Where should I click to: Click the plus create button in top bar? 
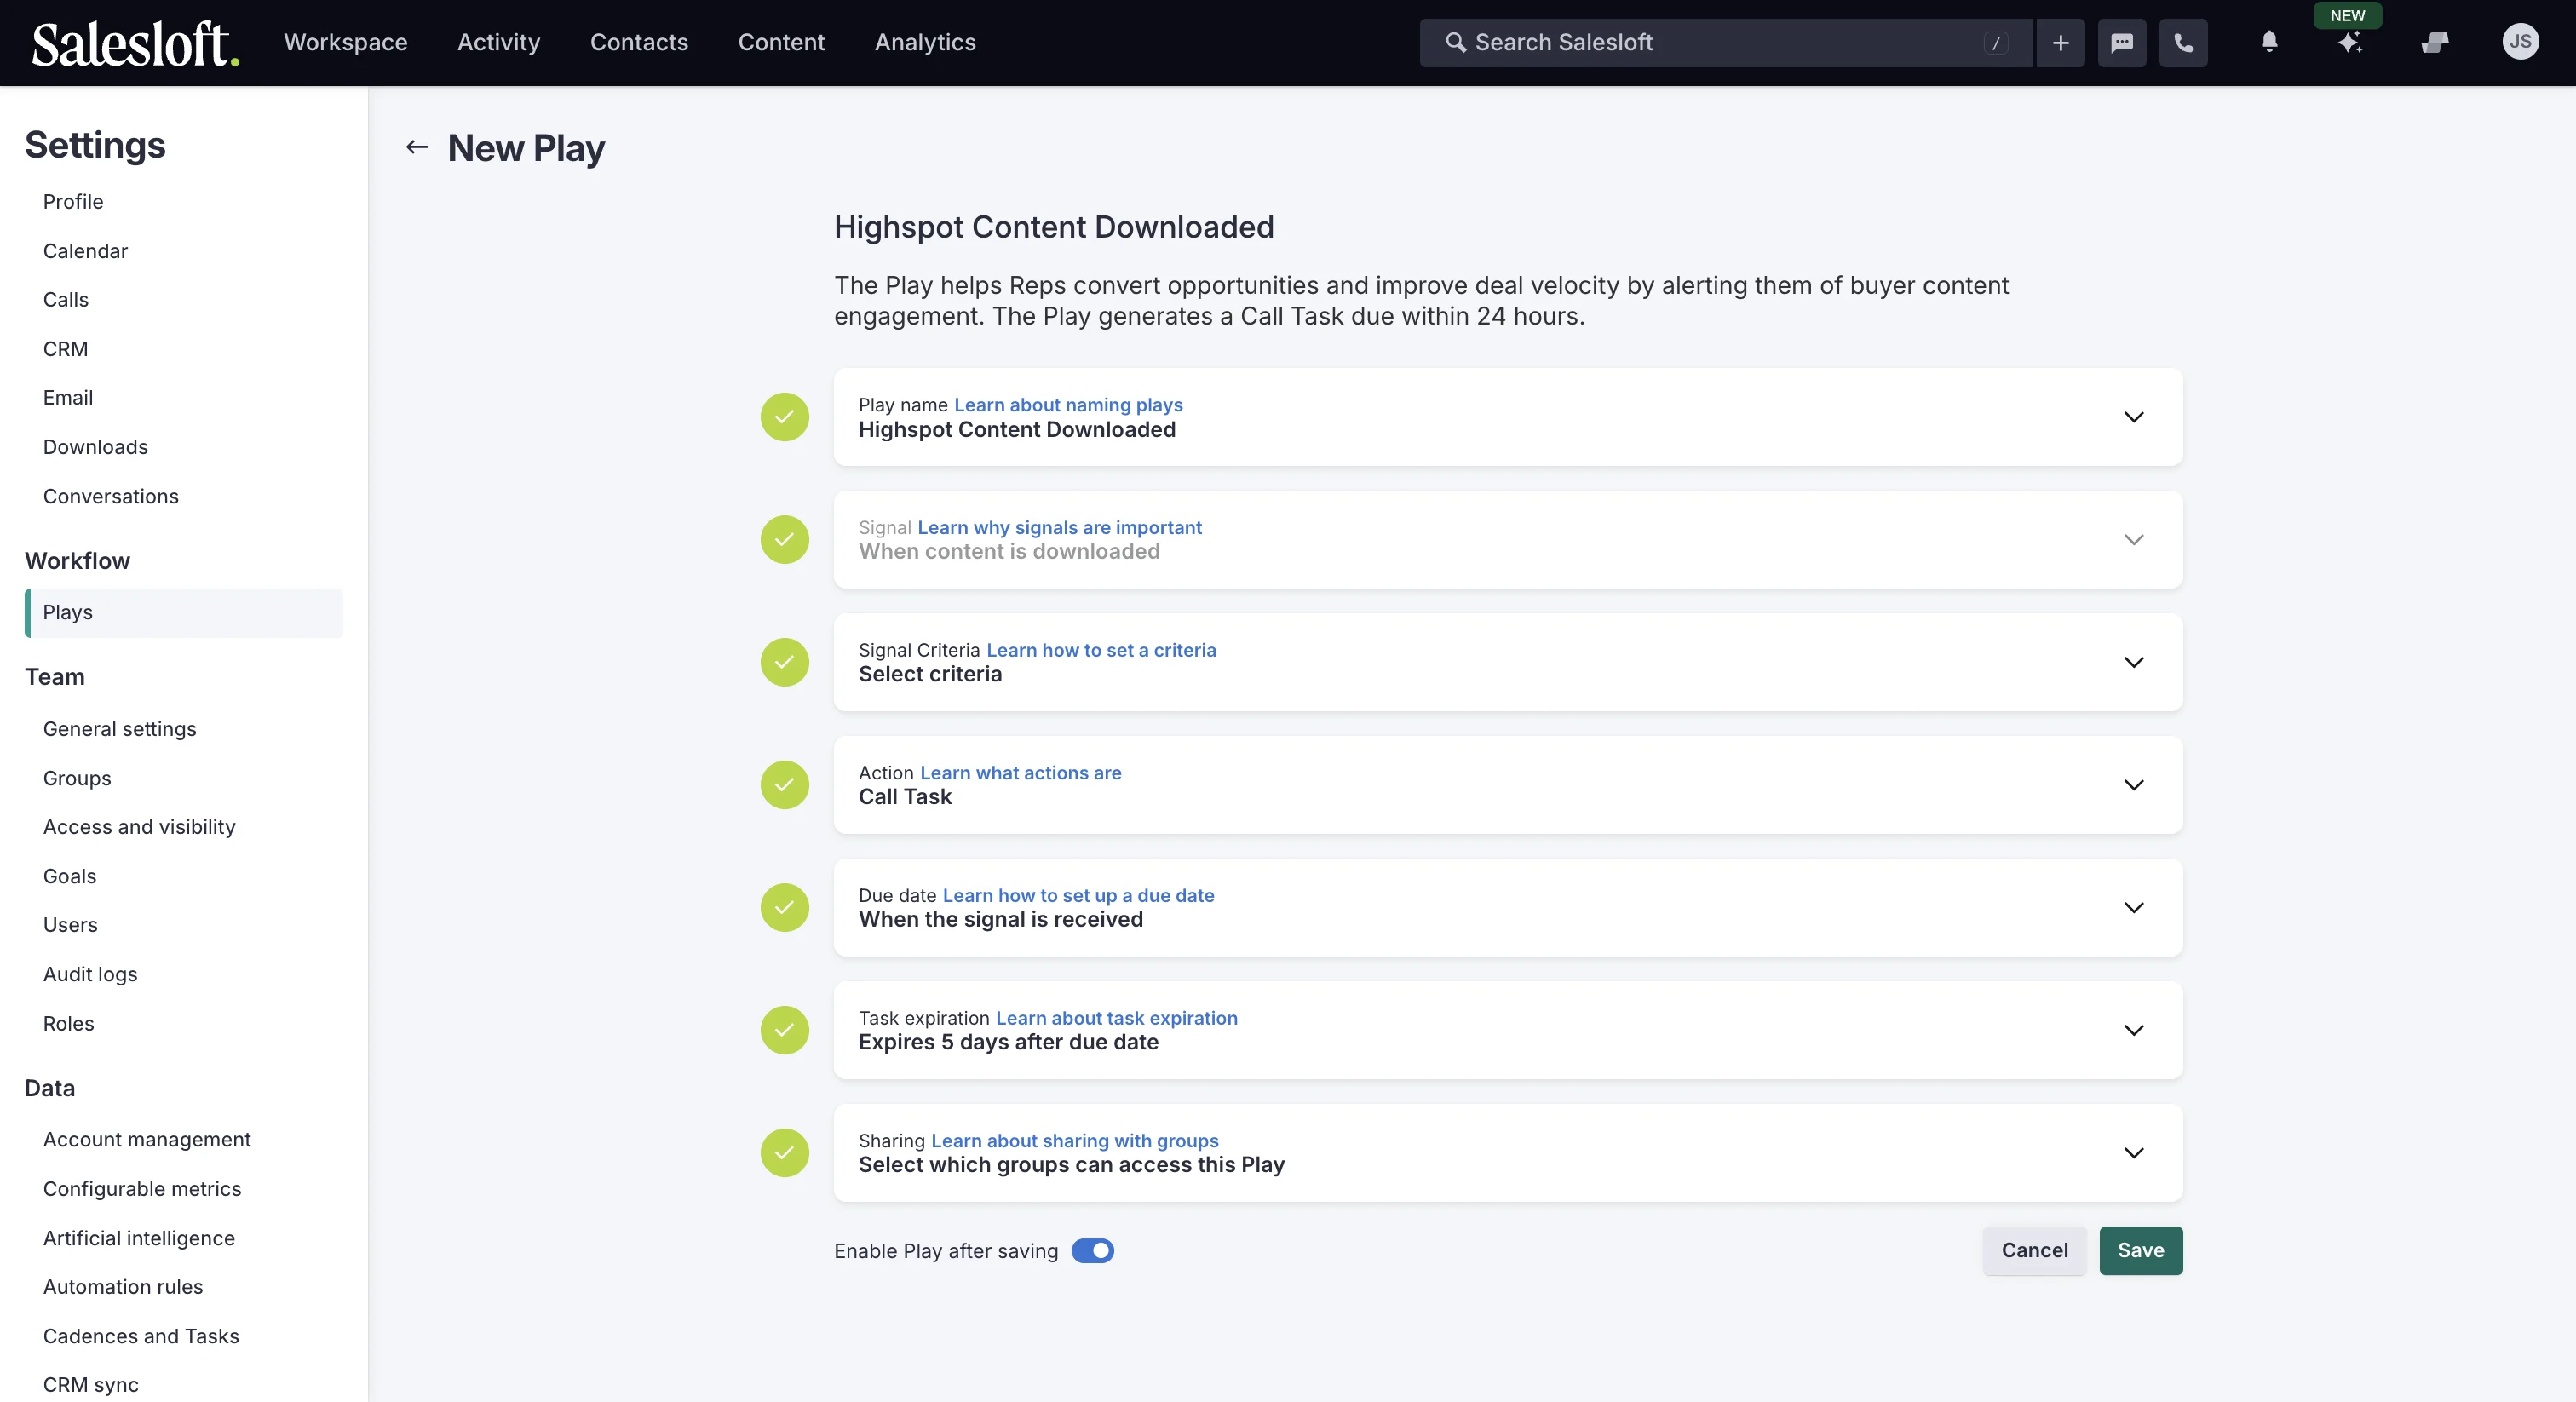click(2061, 43)
